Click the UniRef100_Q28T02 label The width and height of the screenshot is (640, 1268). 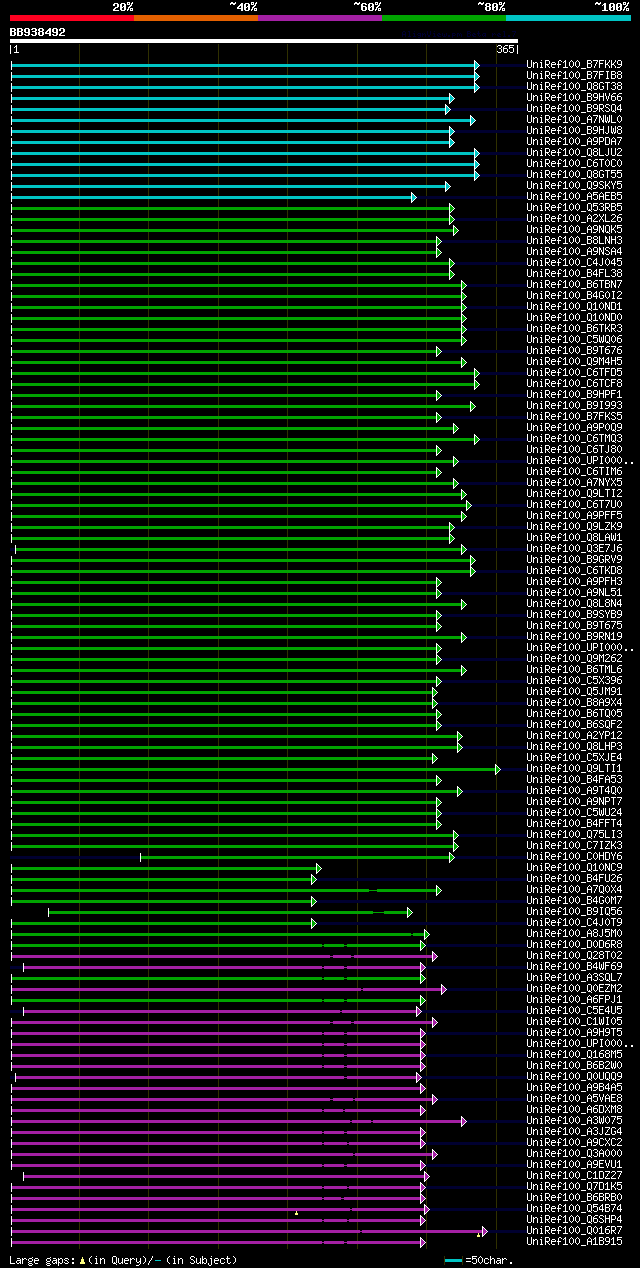574,956
